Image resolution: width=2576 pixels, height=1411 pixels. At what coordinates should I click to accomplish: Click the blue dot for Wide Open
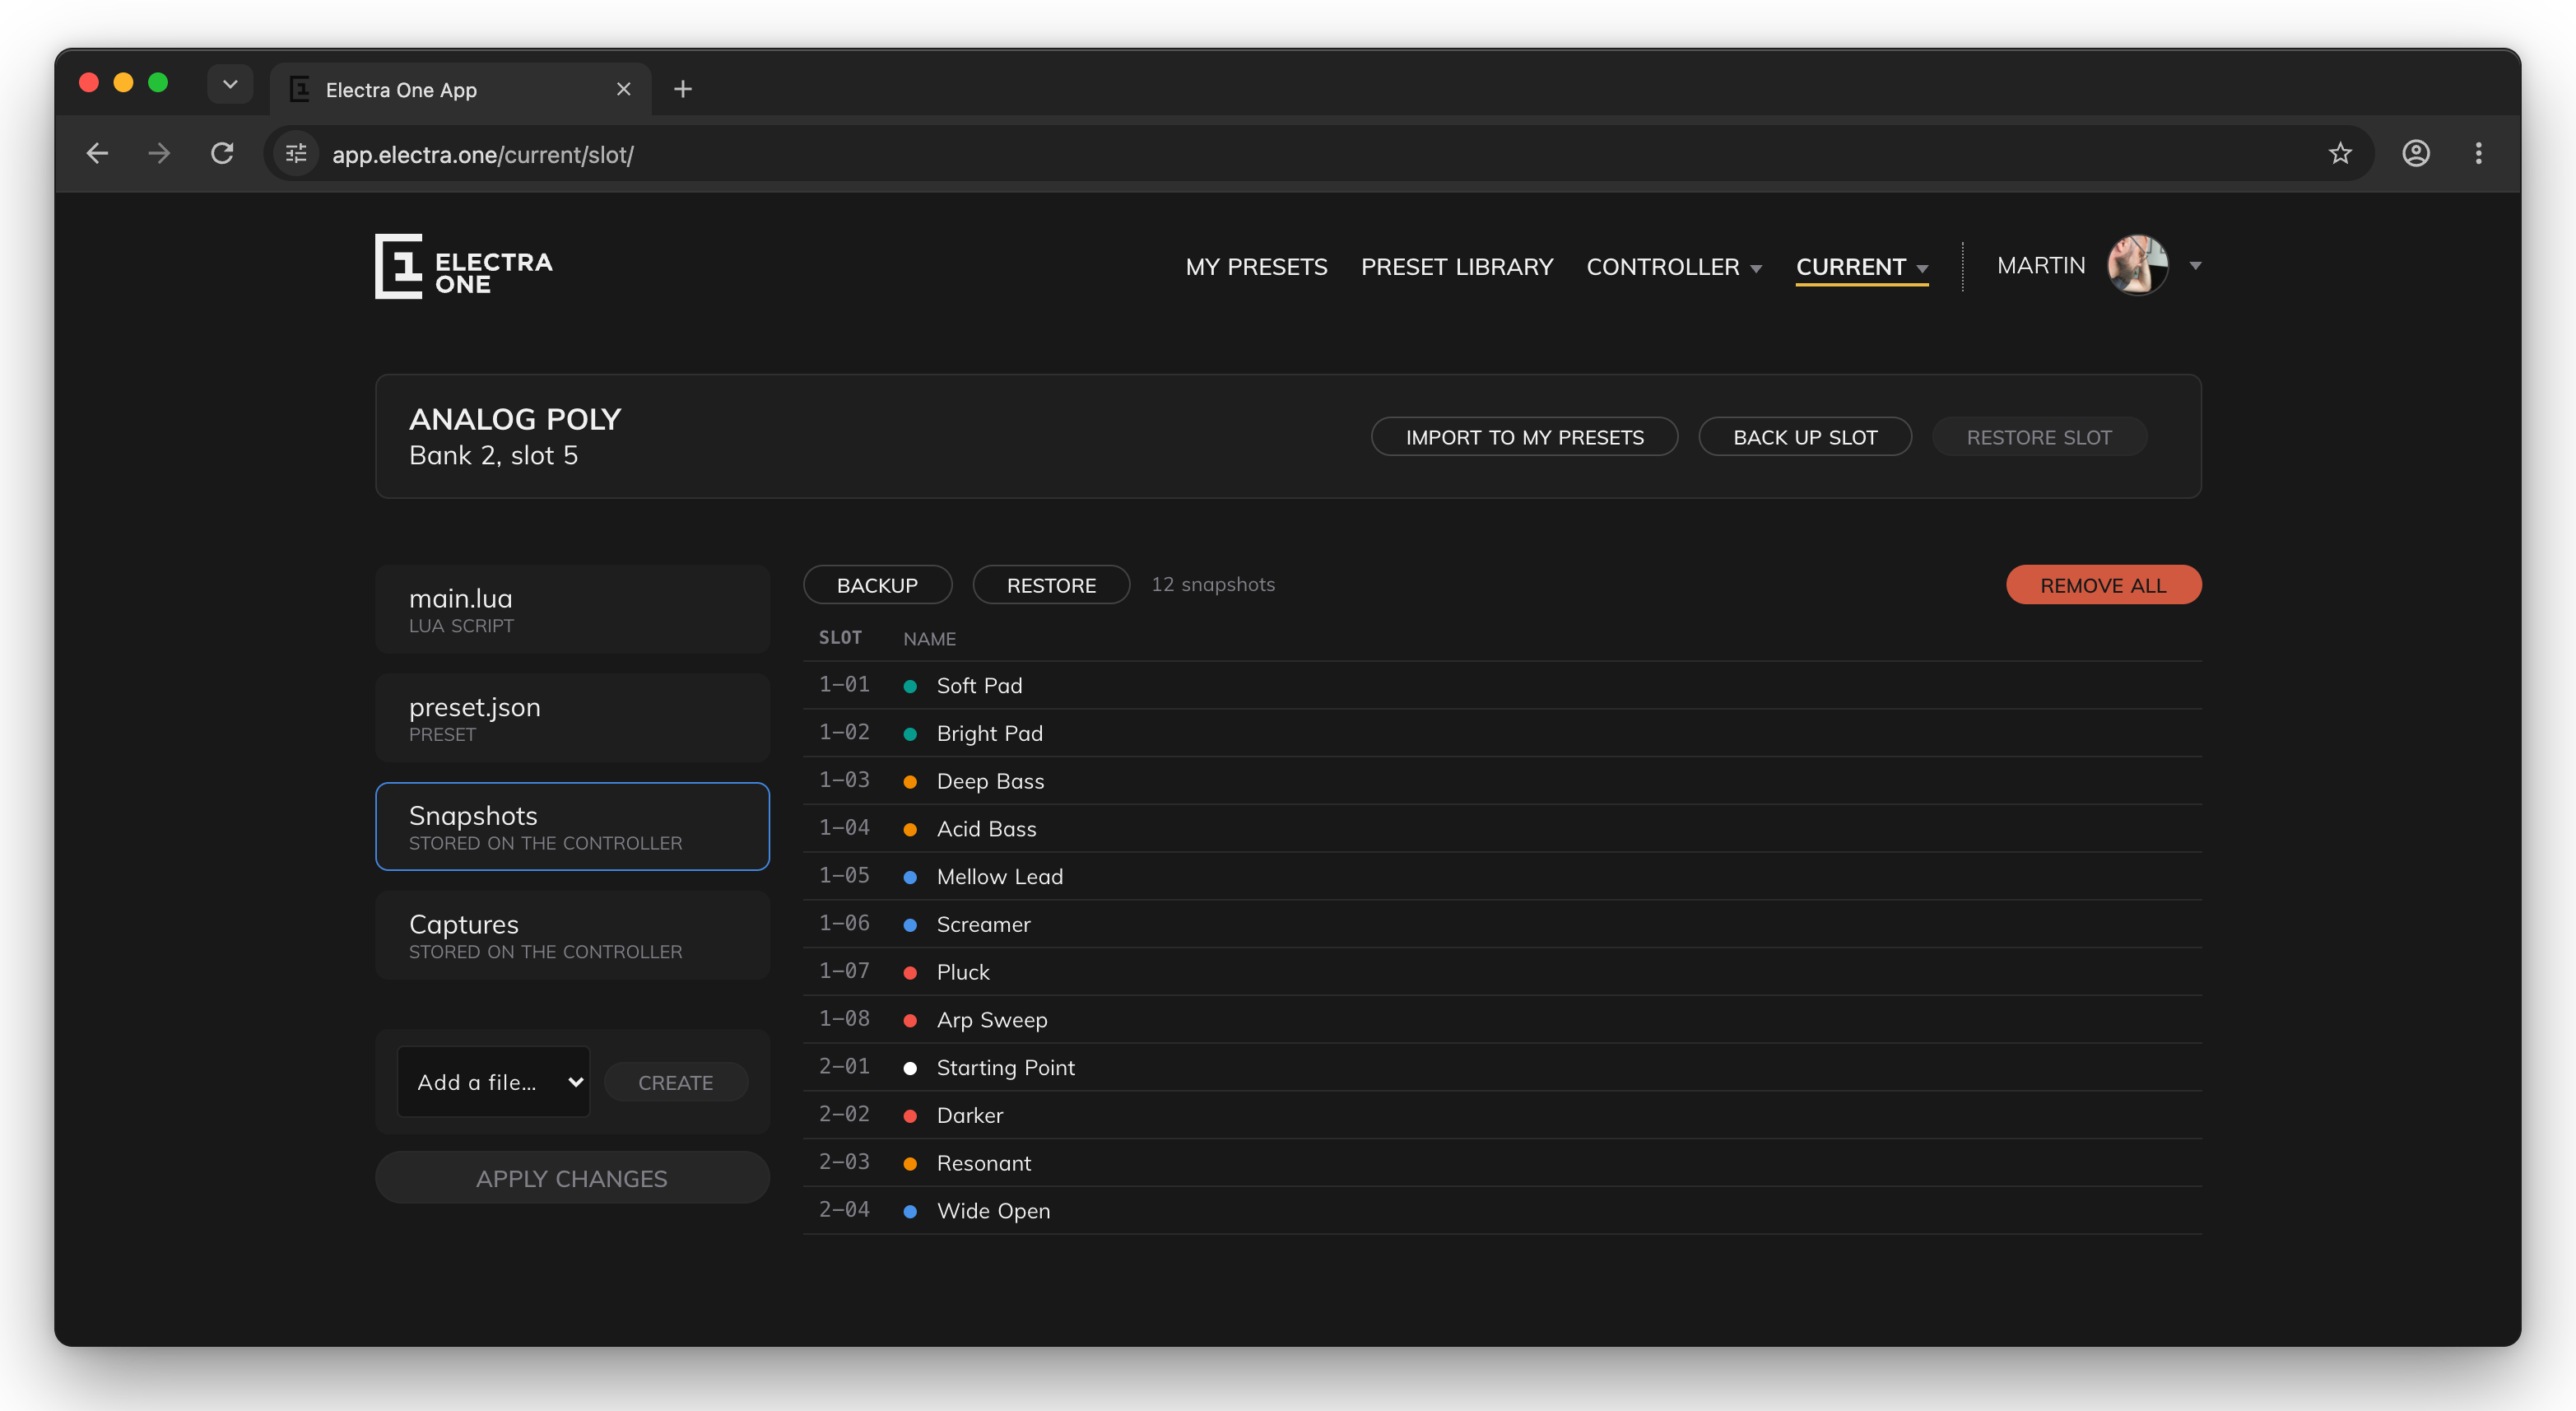[x=910, y=1211]
